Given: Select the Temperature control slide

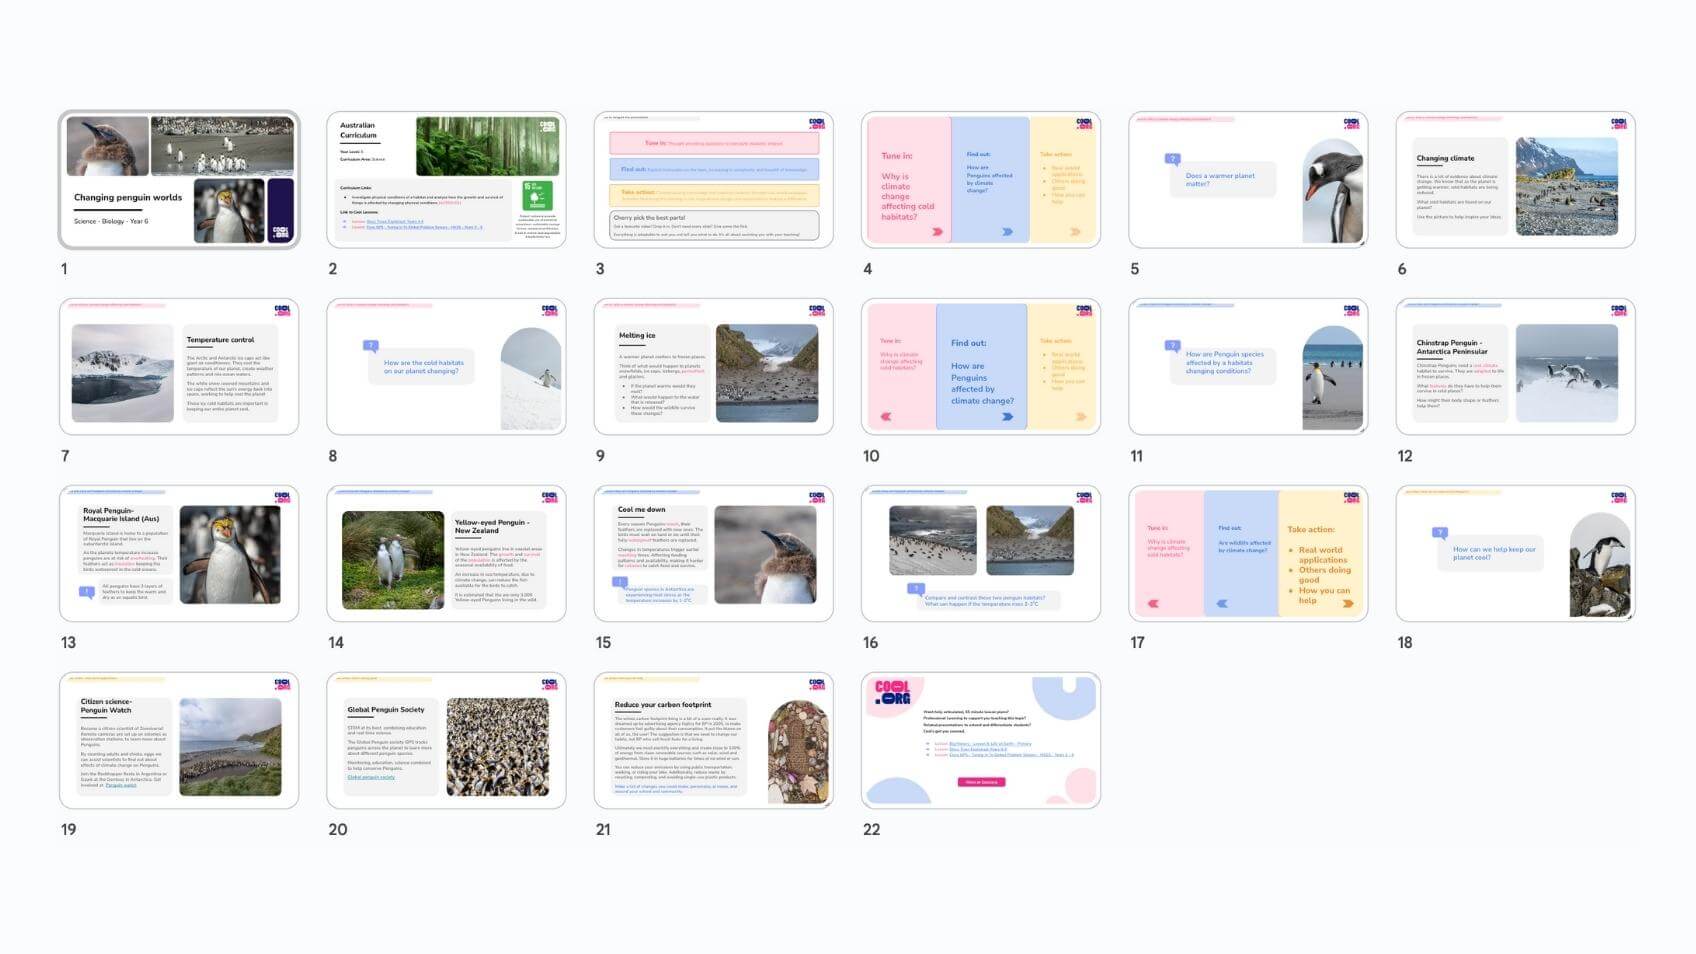Looking at the screenshot, I should point(179,367).
